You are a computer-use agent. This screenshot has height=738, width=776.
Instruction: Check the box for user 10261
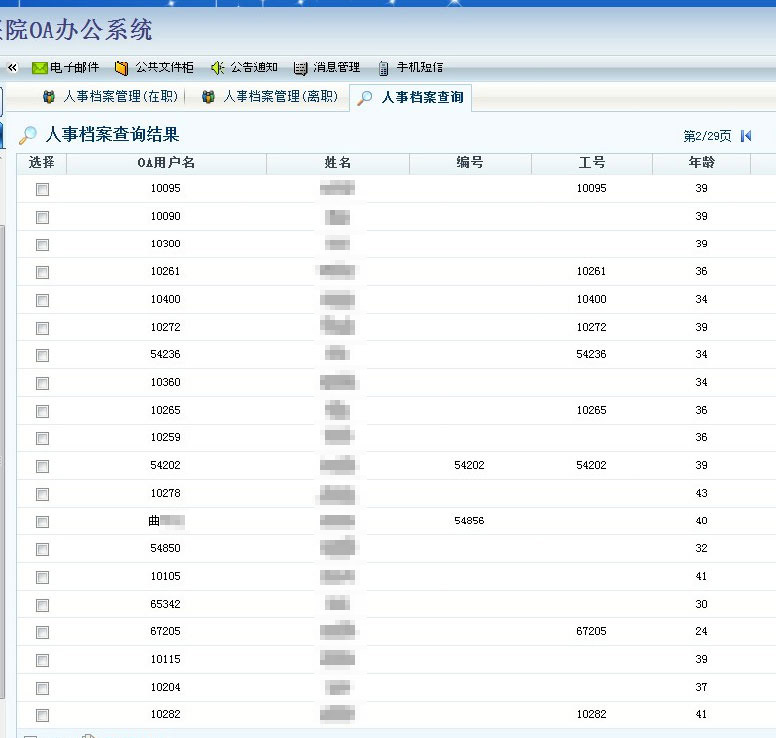(43, 272)
